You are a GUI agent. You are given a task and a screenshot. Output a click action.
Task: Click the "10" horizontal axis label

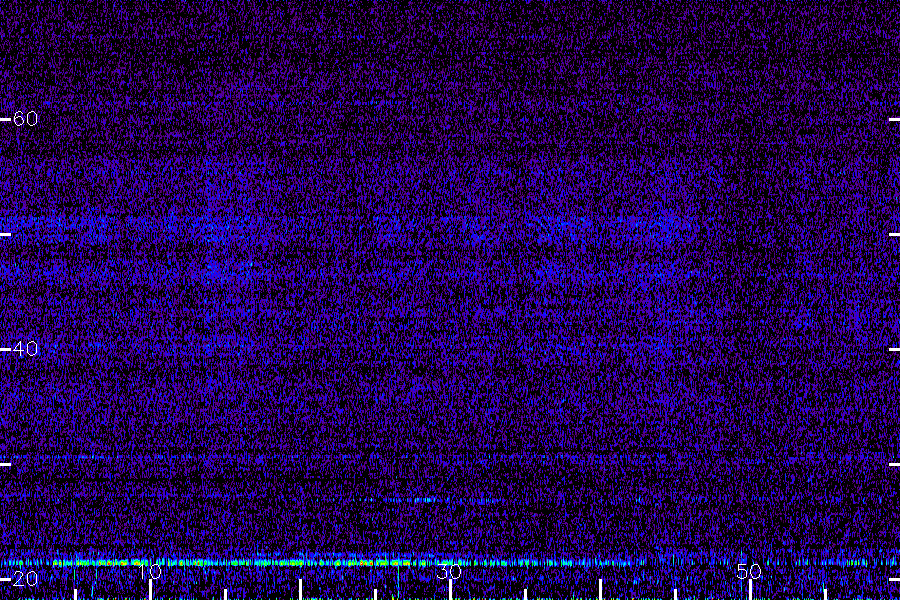149,571
